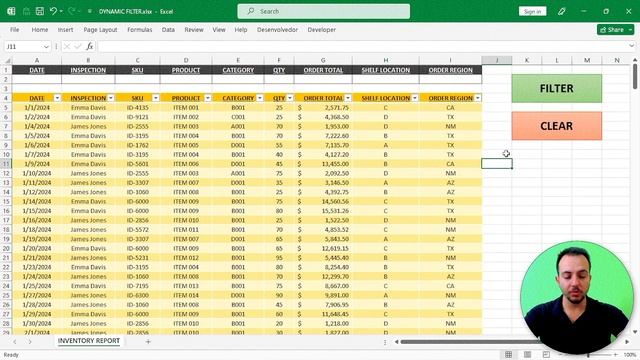Open the Desenvolvedor tab
Screen dimensions: 640x360
pyautogui.click(x=278, y=30)
